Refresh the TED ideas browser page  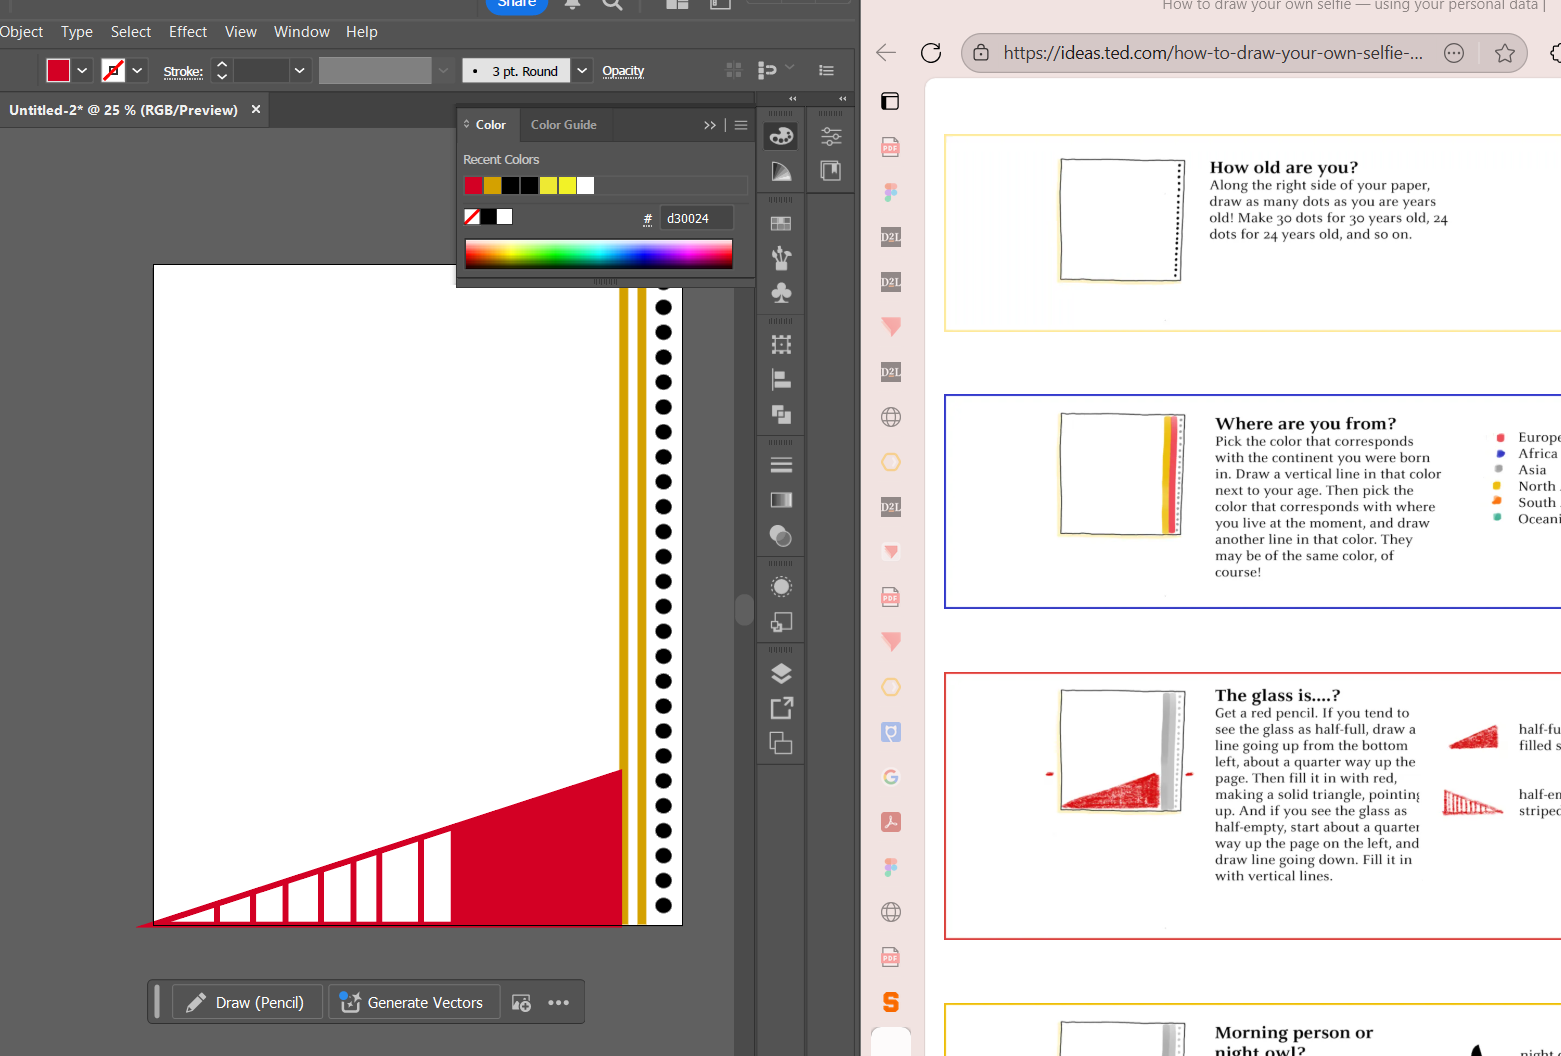tap(930, 53)
